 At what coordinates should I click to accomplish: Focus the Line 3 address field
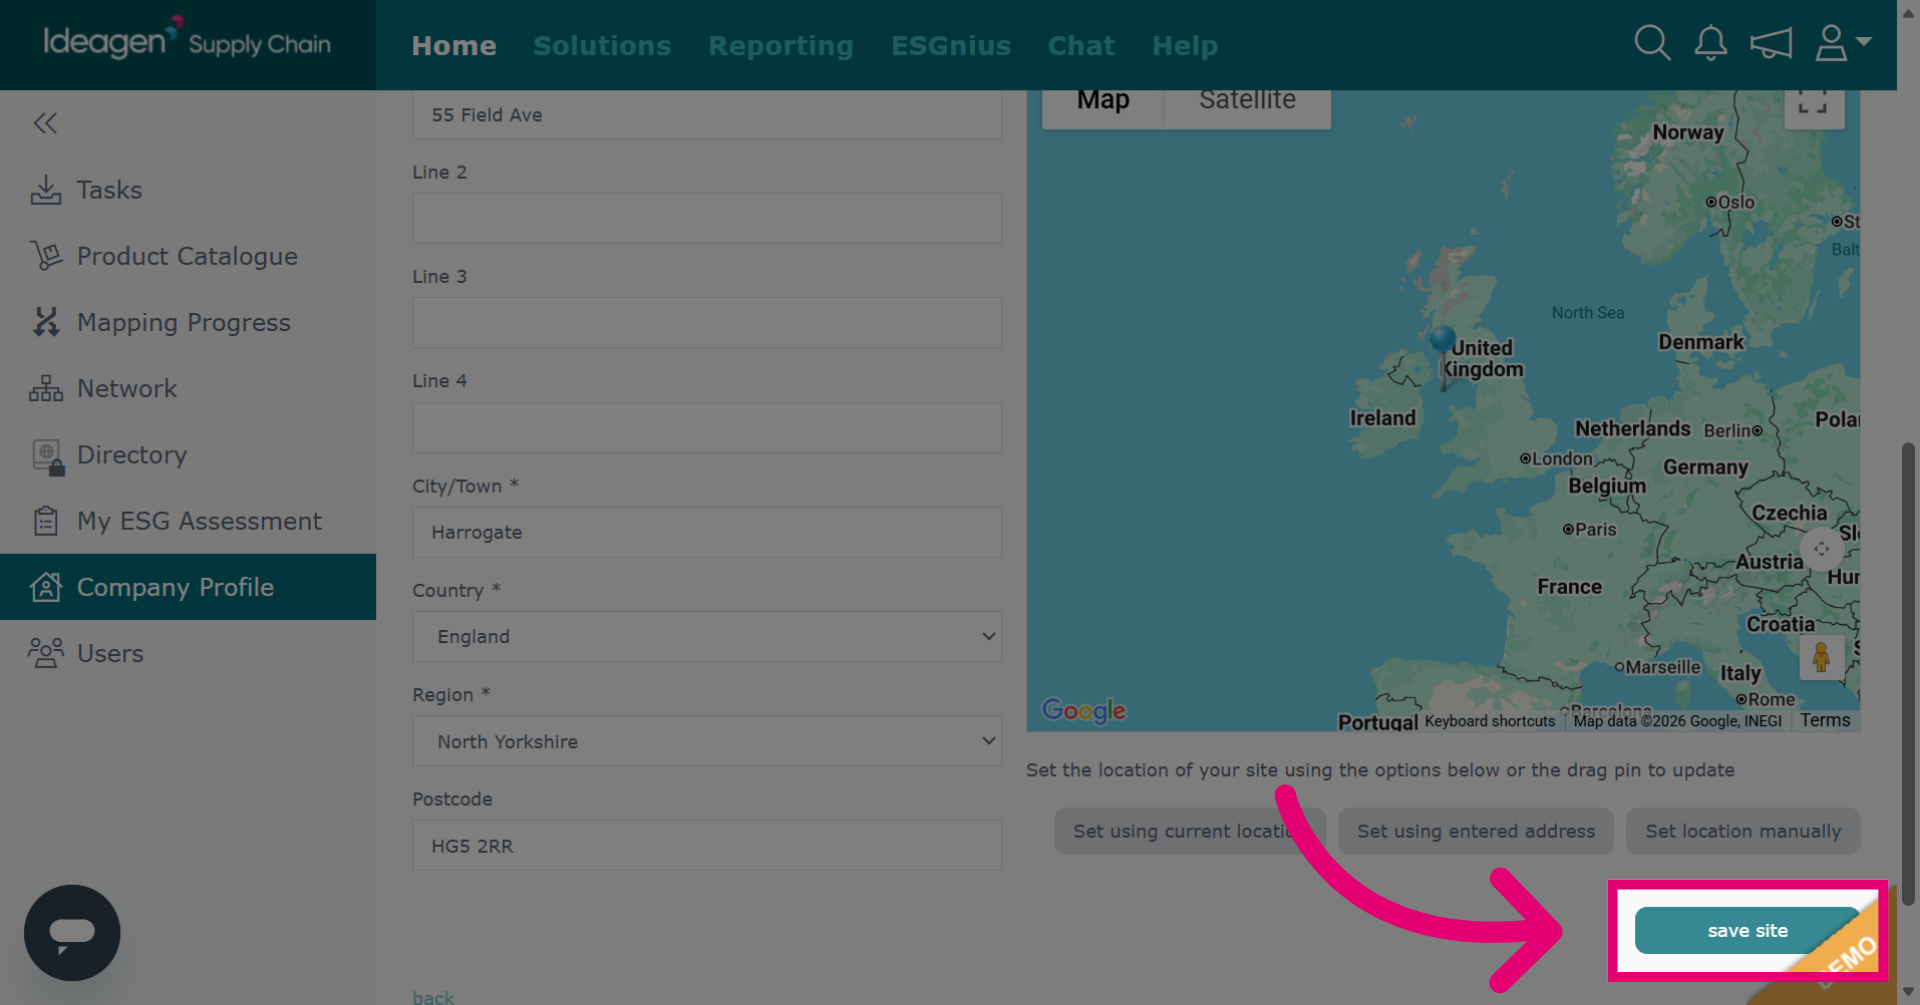pos(707,322)
